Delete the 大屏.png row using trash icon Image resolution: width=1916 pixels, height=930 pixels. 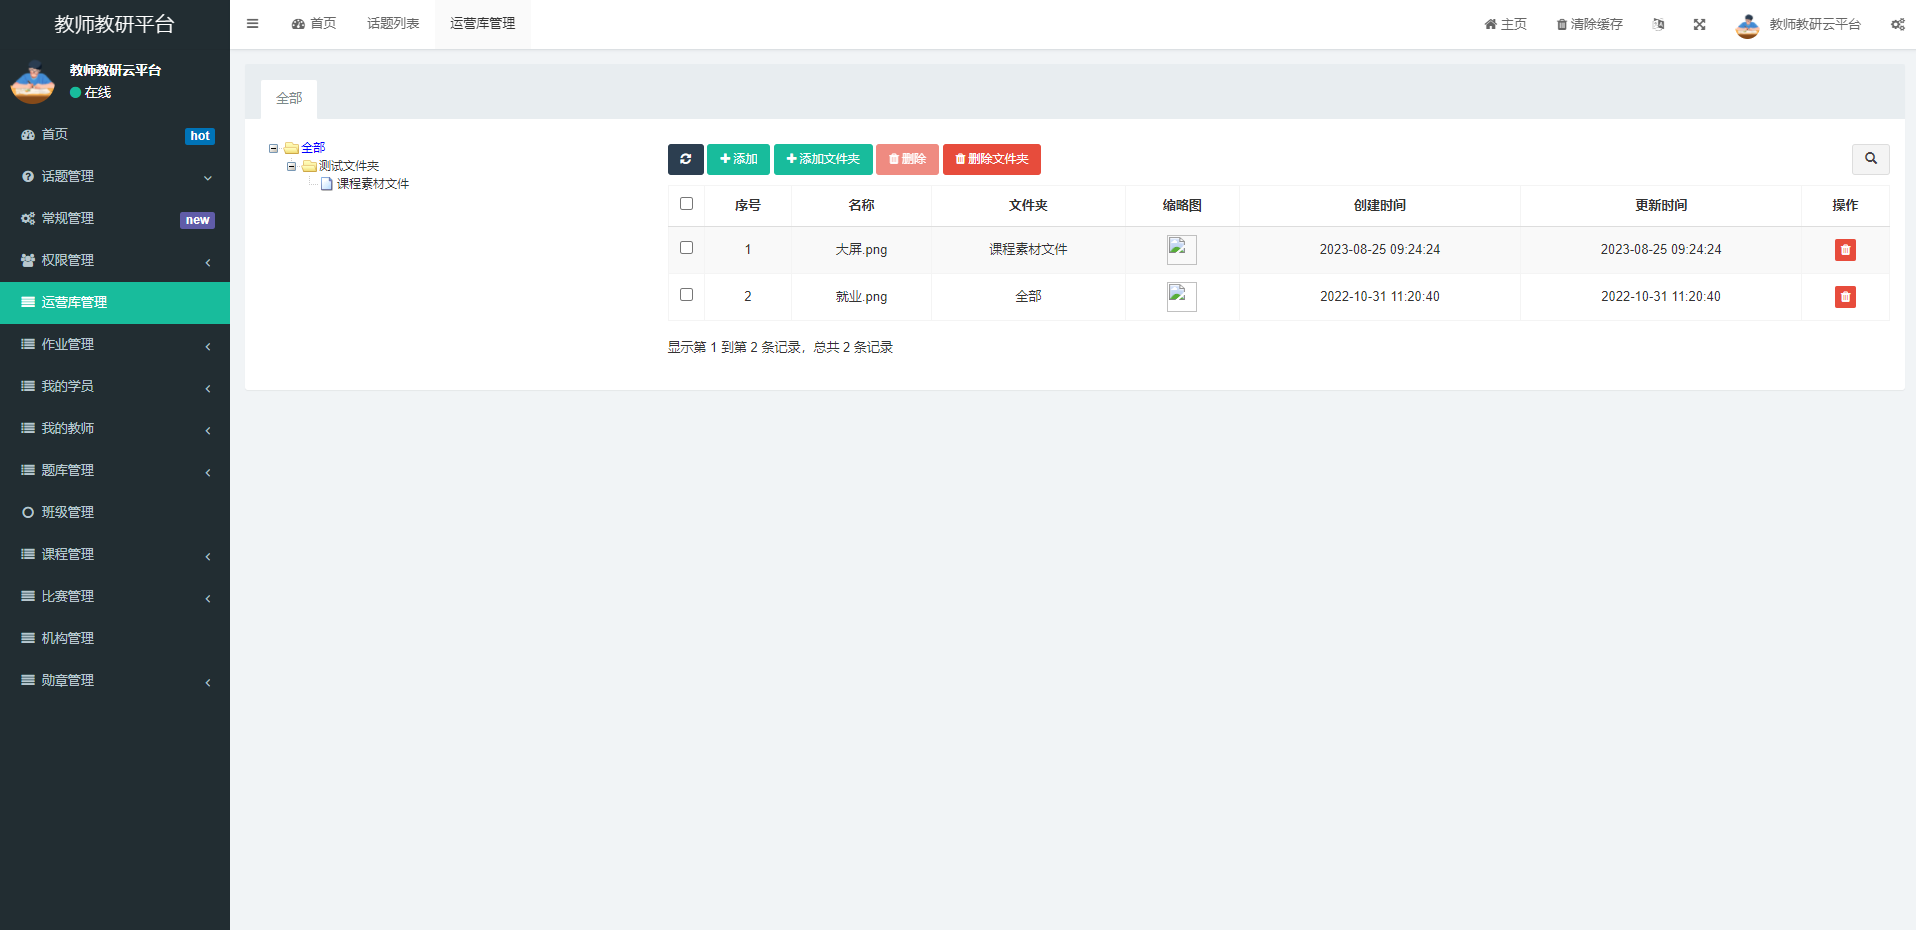(1845, 250)
